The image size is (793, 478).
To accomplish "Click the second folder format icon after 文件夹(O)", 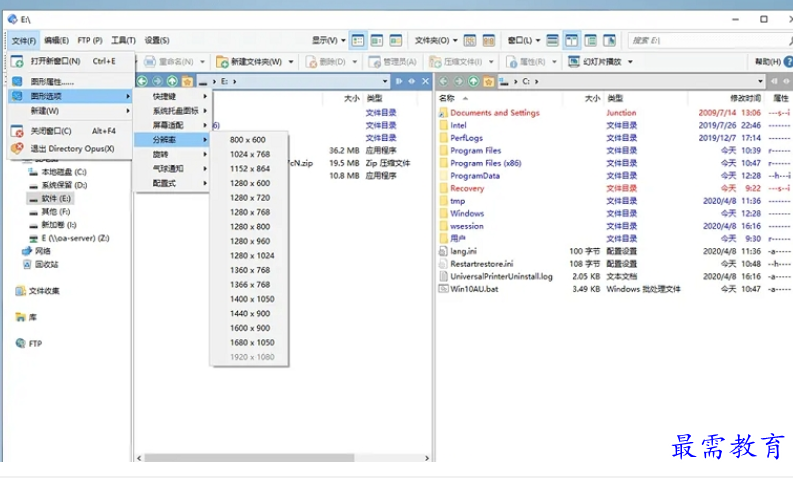I will (489, 40).
